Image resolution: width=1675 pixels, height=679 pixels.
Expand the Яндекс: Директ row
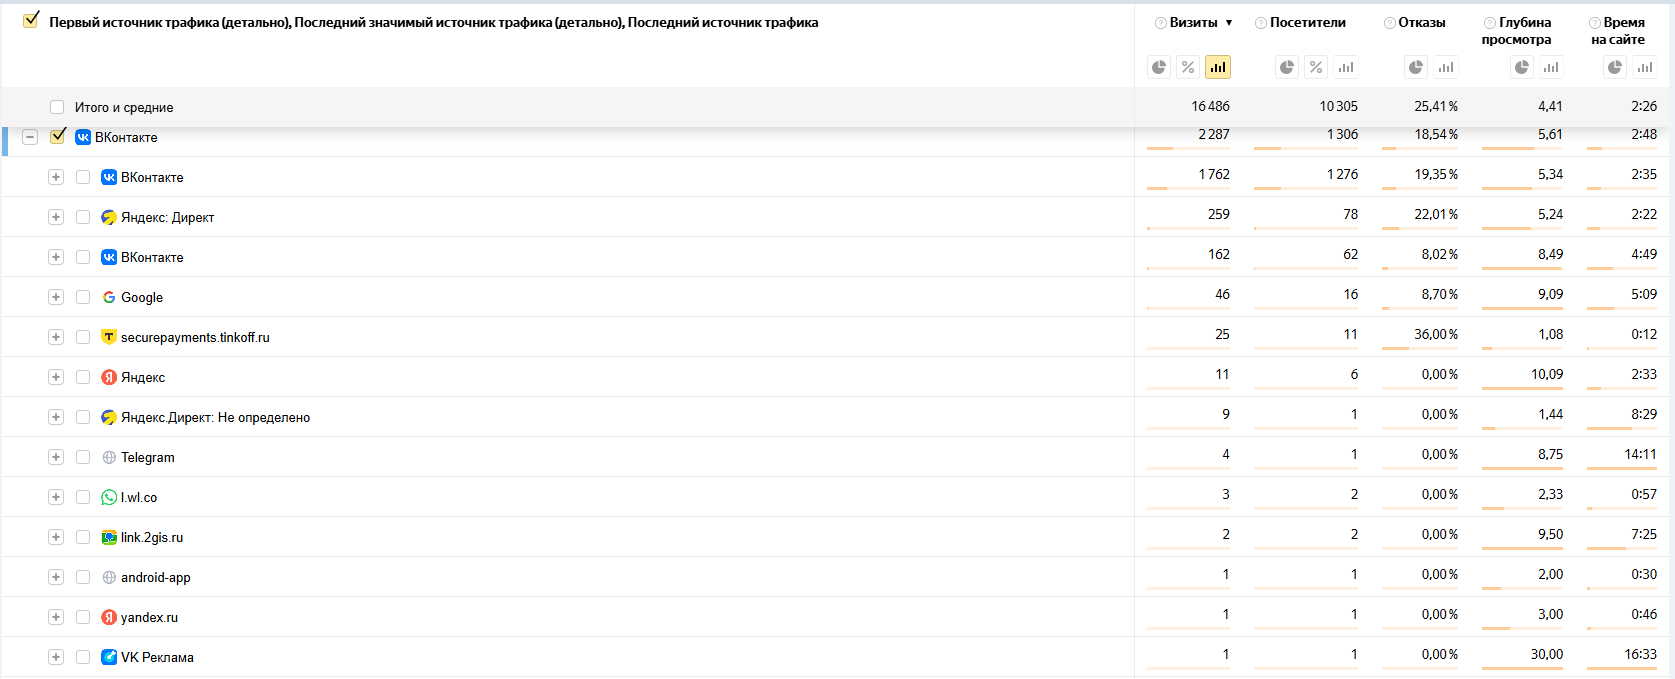click(56, 217)
